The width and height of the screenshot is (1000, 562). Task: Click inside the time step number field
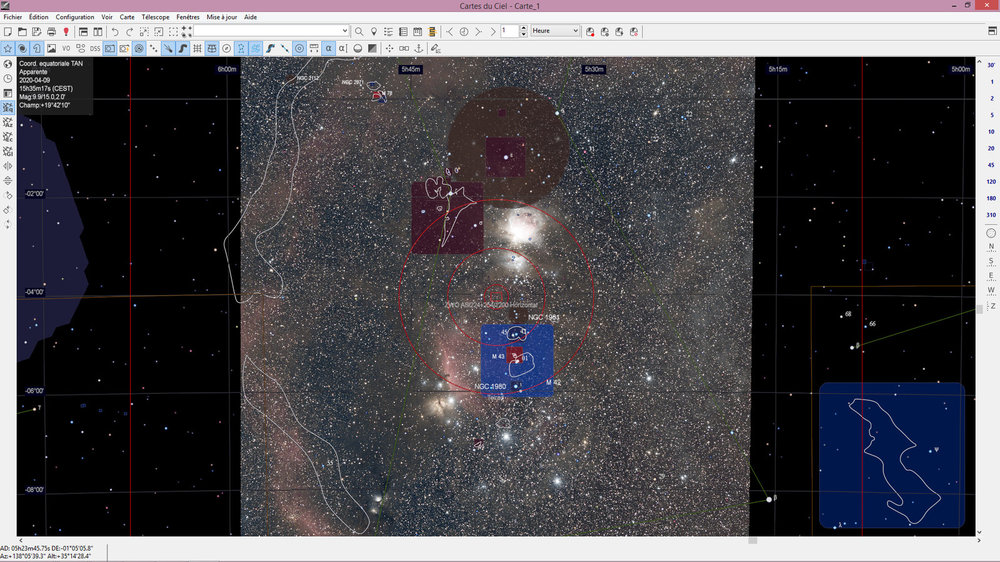pos(510,31)
